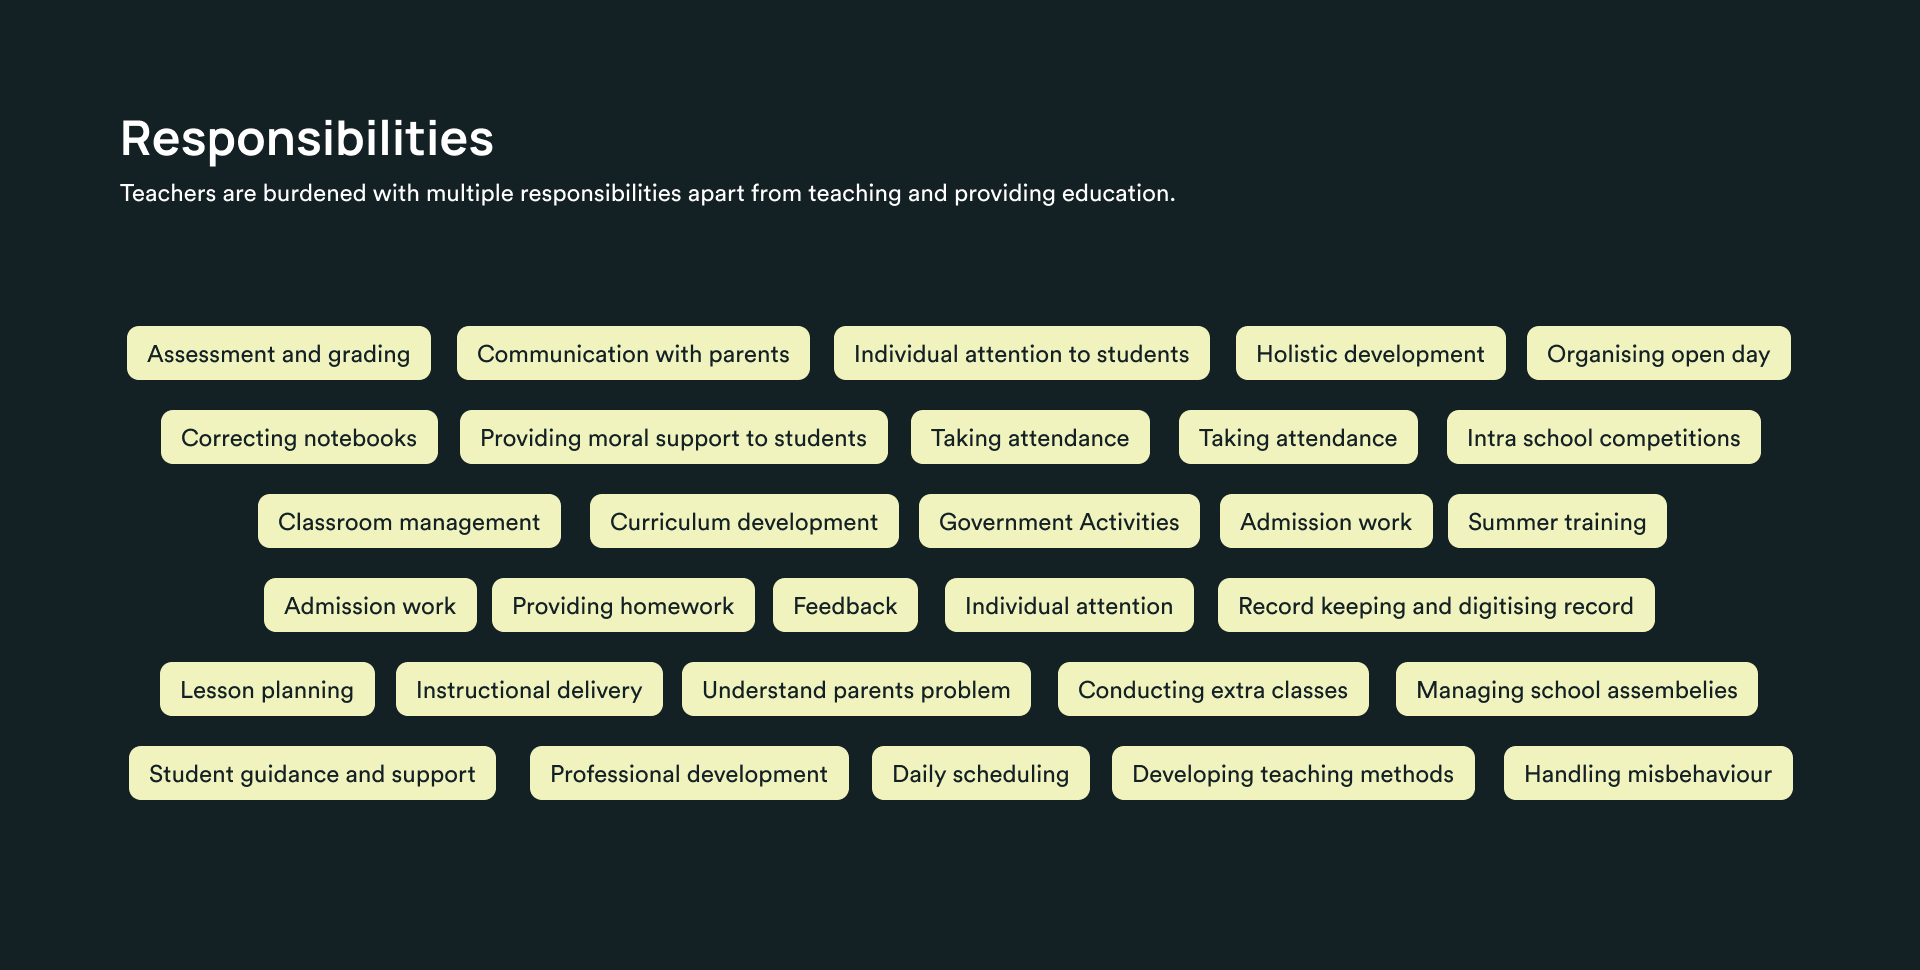
Task: Select the Summer training tag
Action: point(1557,522)
